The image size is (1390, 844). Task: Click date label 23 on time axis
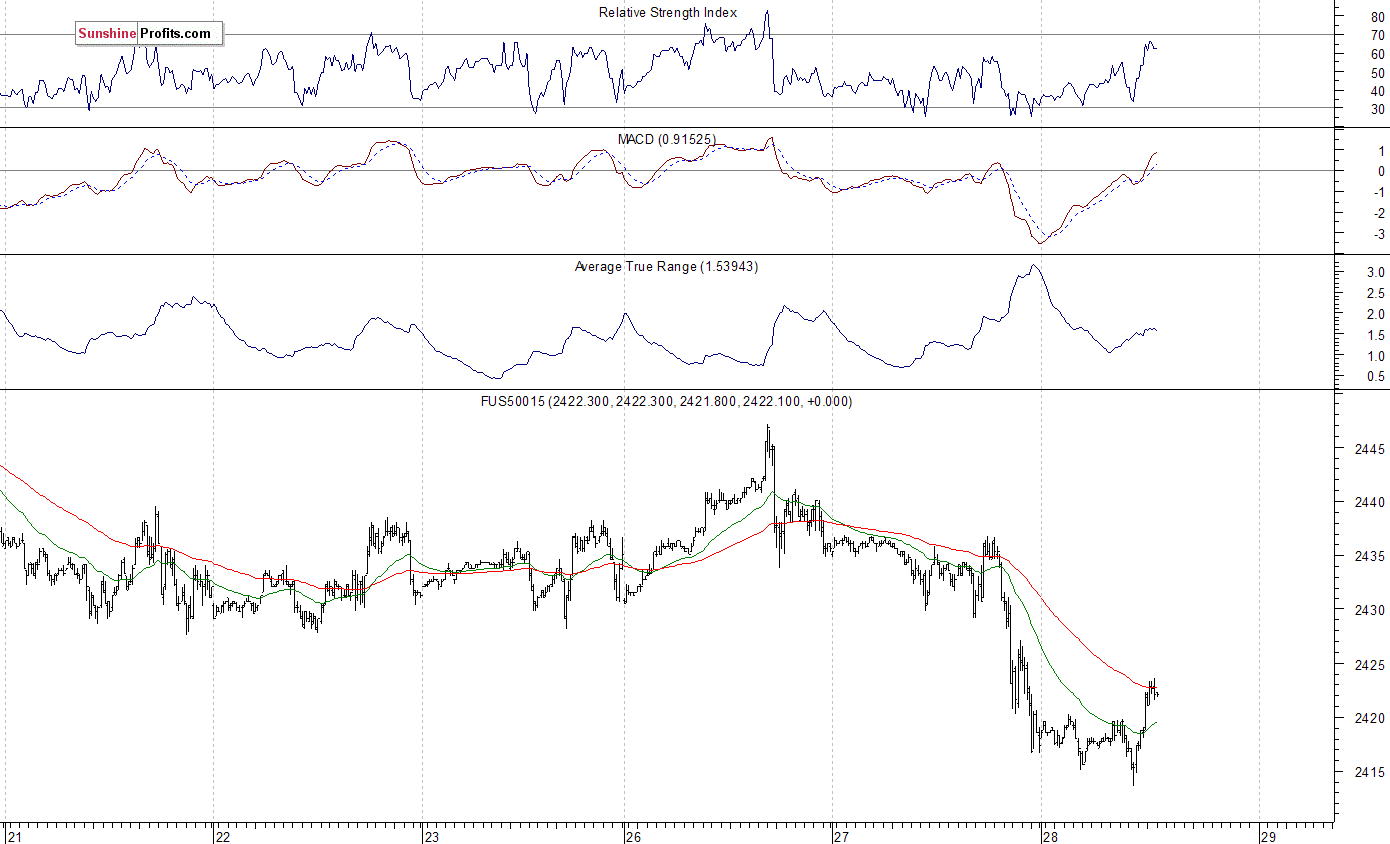coord(432,836)
